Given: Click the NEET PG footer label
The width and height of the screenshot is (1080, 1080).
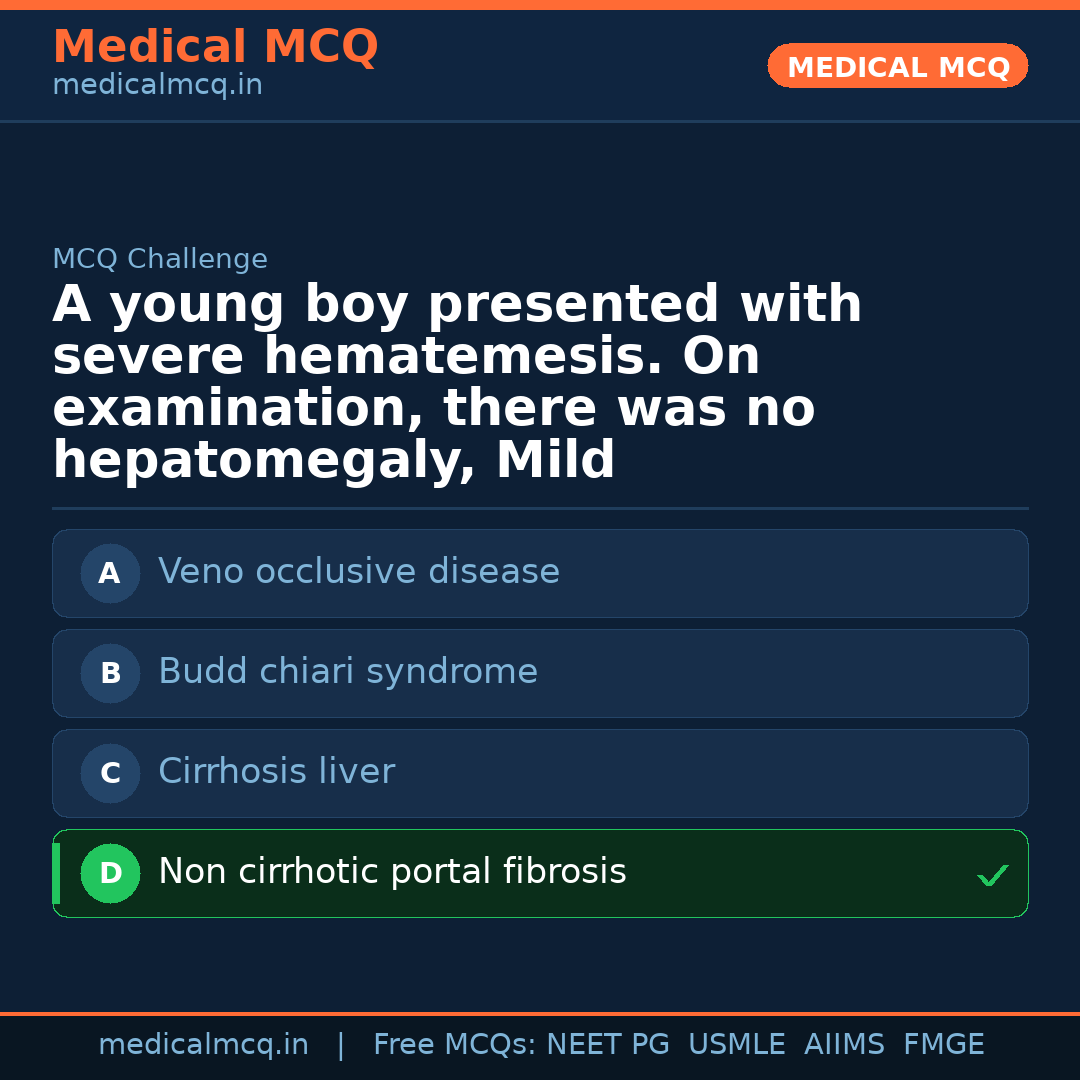Looking at the screenshot, I should pos(608,1045).
